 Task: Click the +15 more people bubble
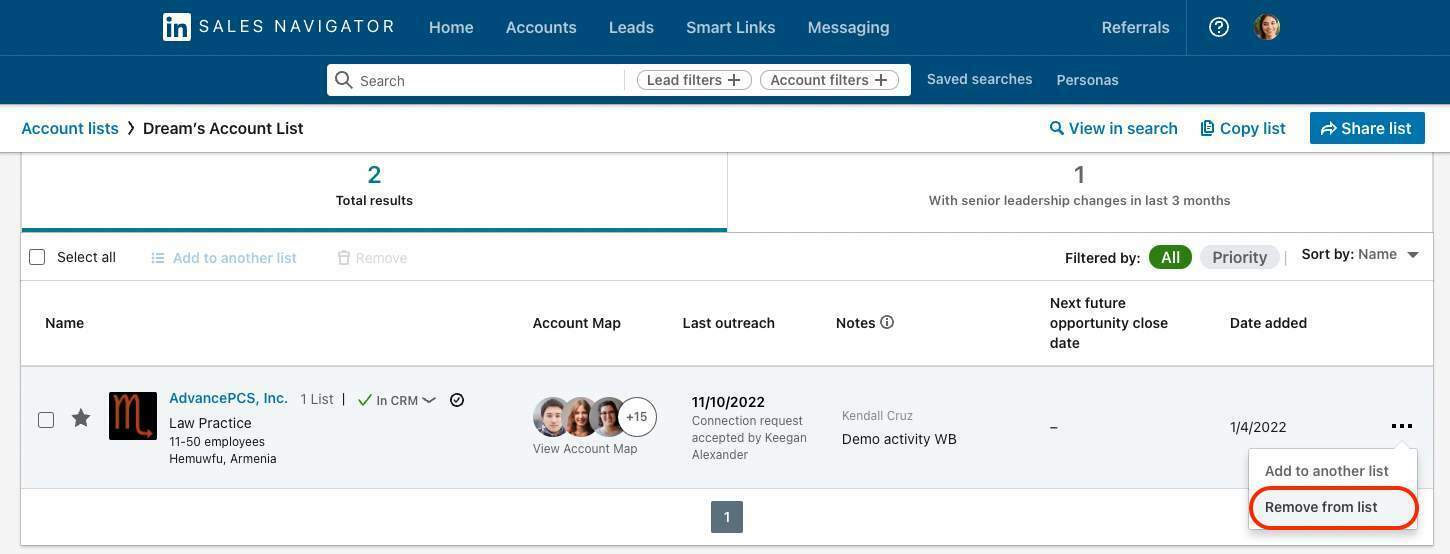point(637,417)
